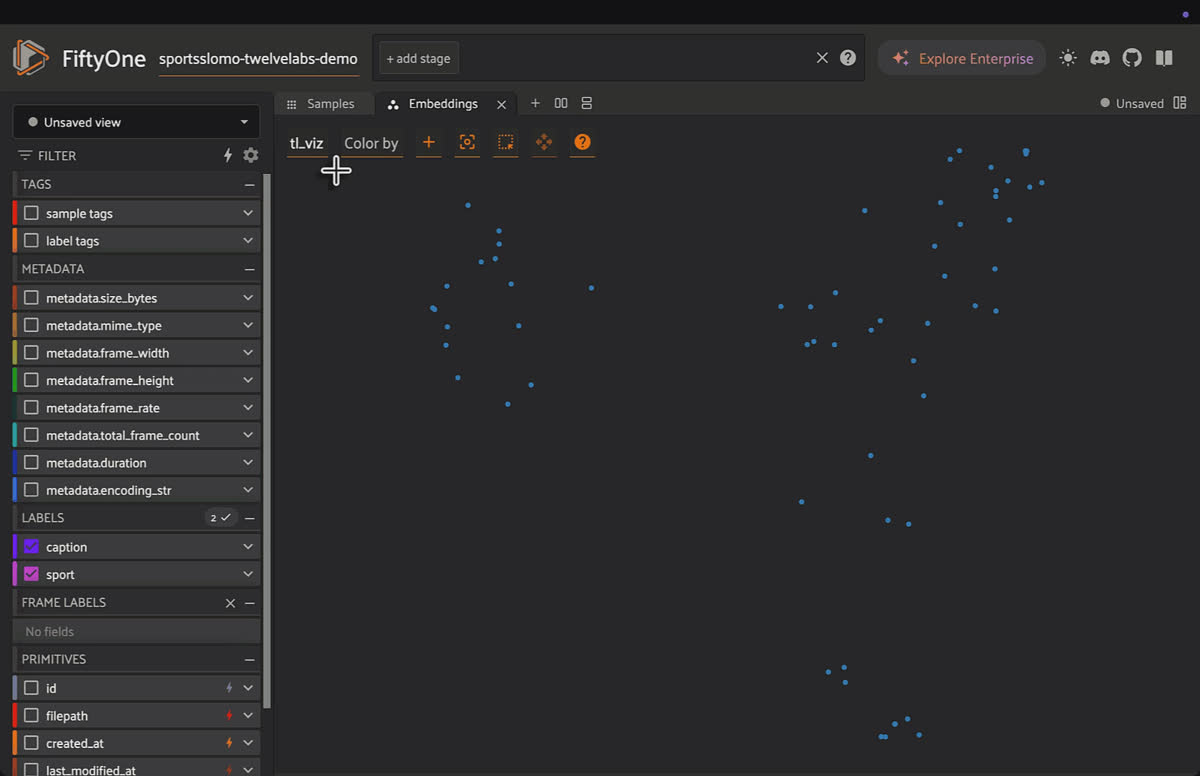The height and width of the screenshot is (776, 1200).
Task: Uncheck the sport label checkbox
Action: pos(31,574)
